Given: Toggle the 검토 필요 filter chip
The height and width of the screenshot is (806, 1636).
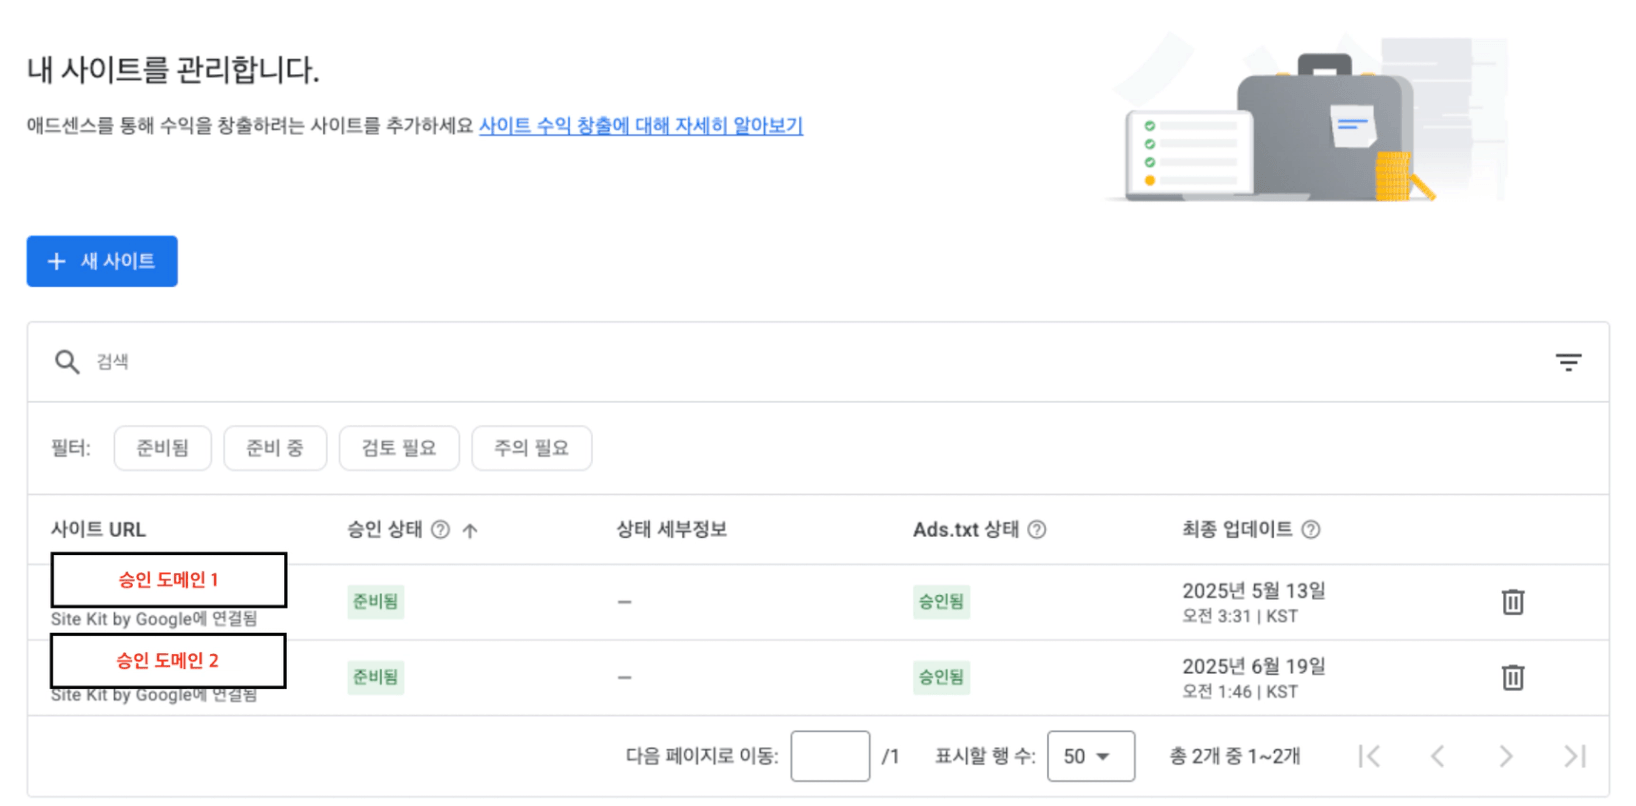Looking at the screenshot, I should 399,448.
